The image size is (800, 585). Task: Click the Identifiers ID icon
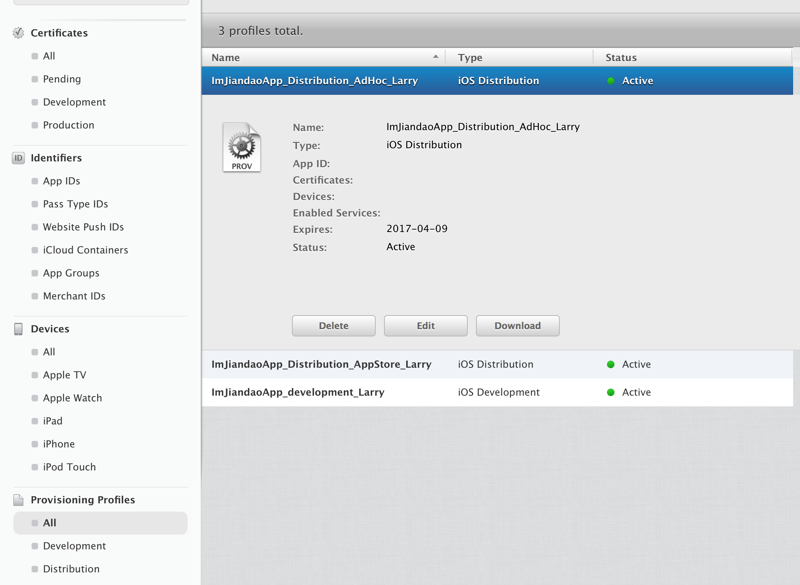click(x=18, y=158)
